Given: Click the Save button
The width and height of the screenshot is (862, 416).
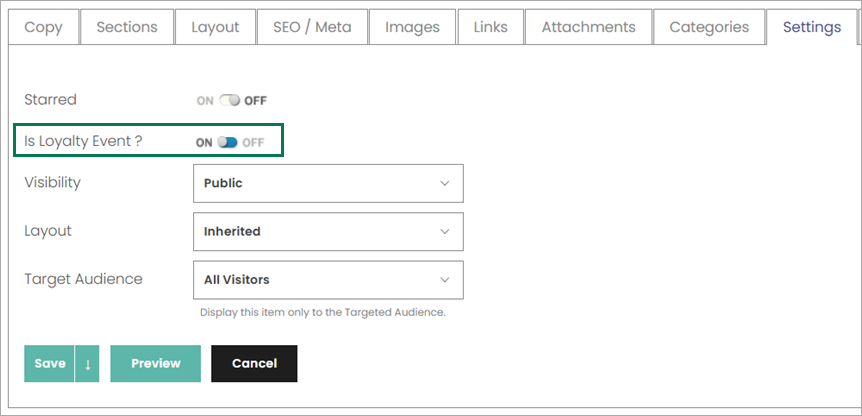Looking at the screenshot, I should tap(49, 363).
